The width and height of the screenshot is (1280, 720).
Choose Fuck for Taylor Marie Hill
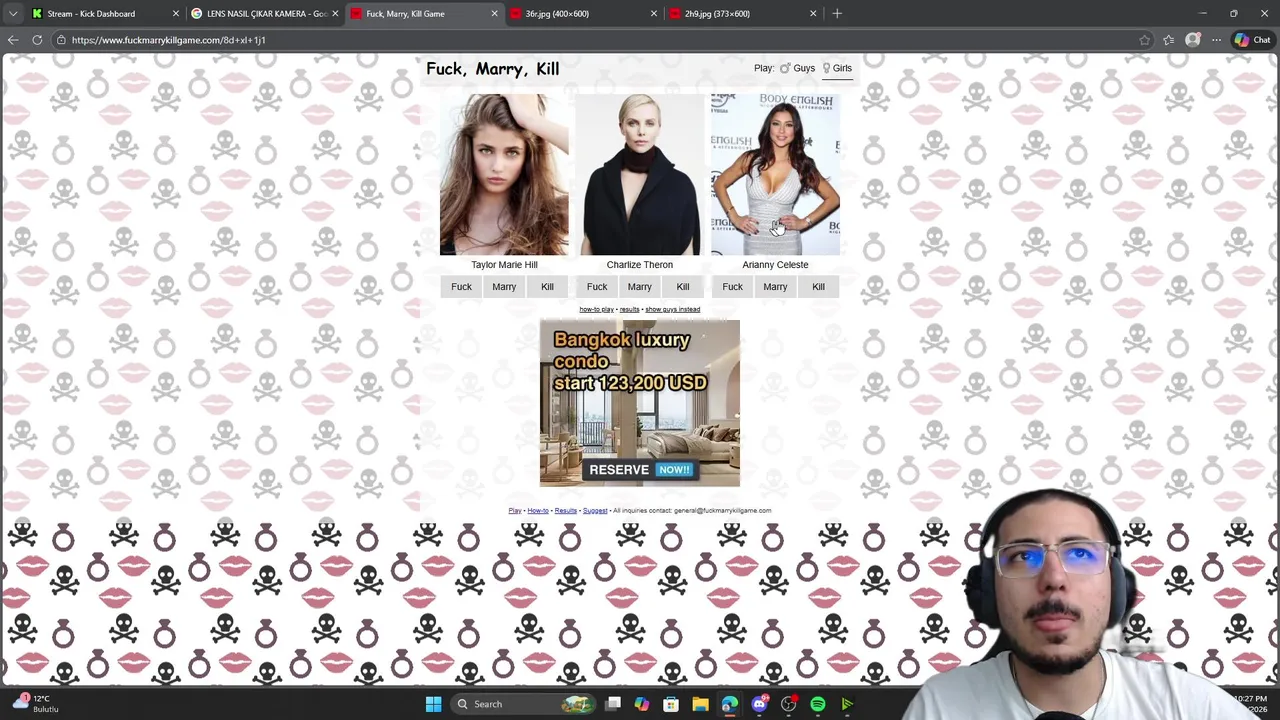461,287
